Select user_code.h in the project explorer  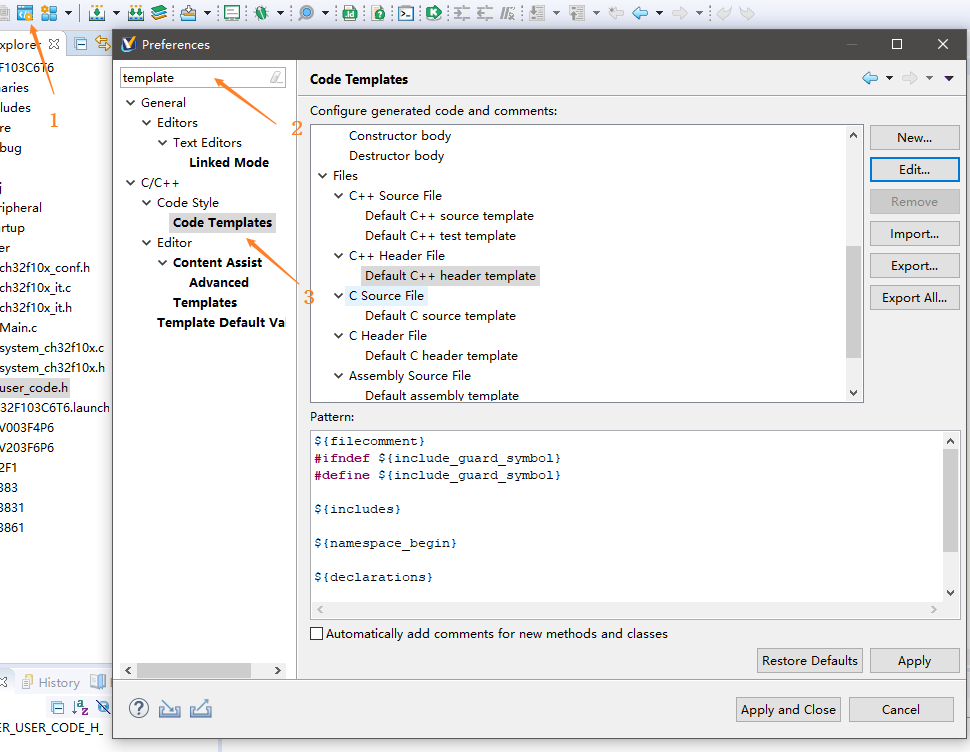[x=34, y=388]
